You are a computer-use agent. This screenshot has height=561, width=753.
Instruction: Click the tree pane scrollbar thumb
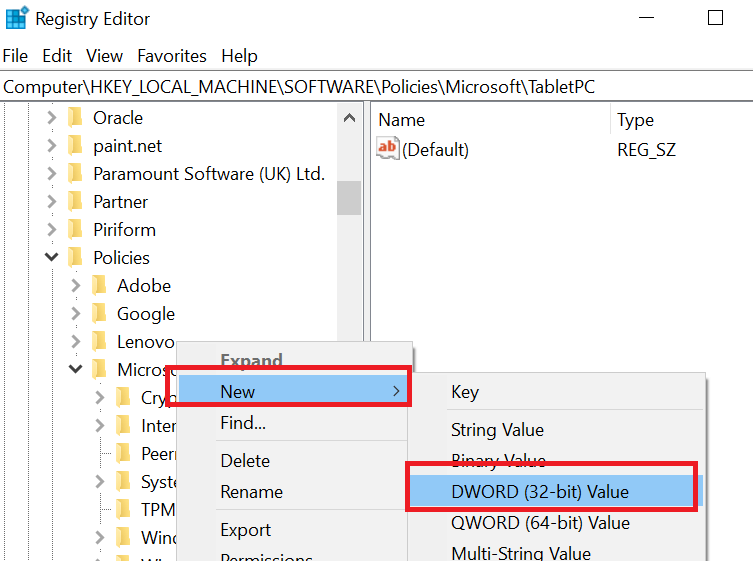349,198
